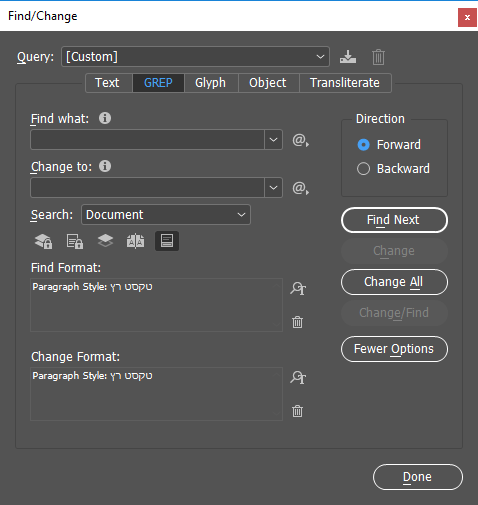This screenshot has width=478, height=505.
Task: Toggle Include Footnotes icon
Action: pos(167,241)
